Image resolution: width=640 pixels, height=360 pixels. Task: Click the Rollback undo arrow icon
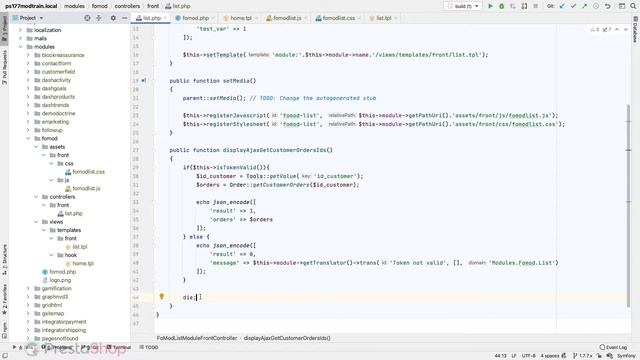(607, 6)
